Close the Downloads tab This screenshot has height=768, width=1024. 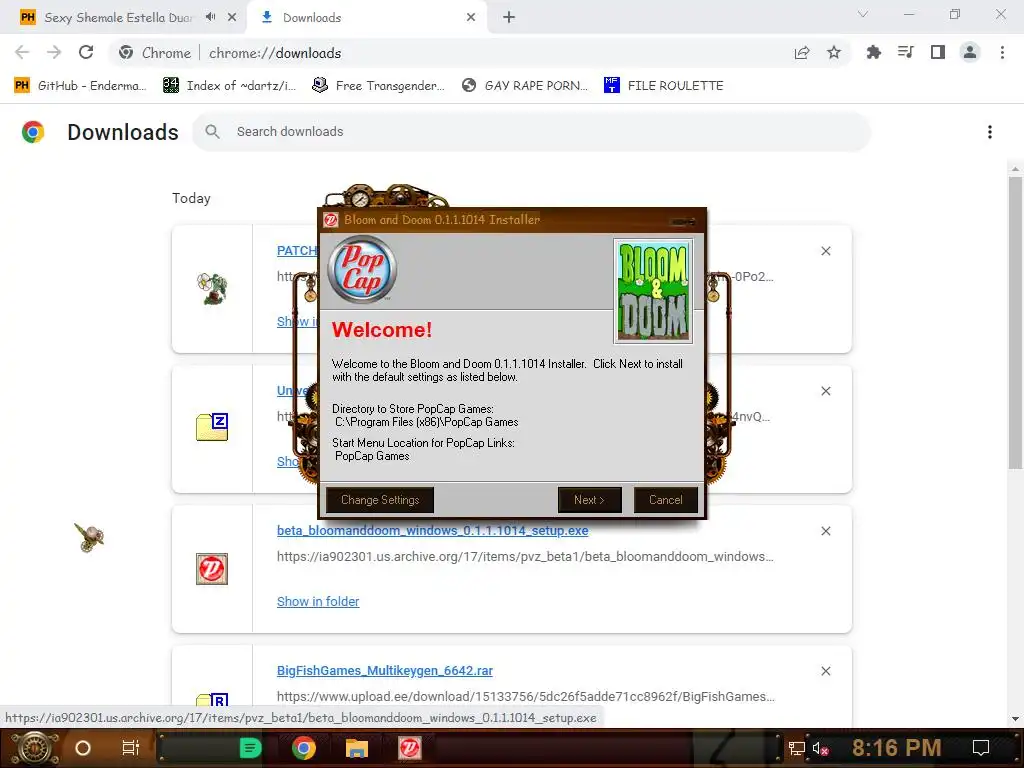pyautogui.click(x=471, y=17)
